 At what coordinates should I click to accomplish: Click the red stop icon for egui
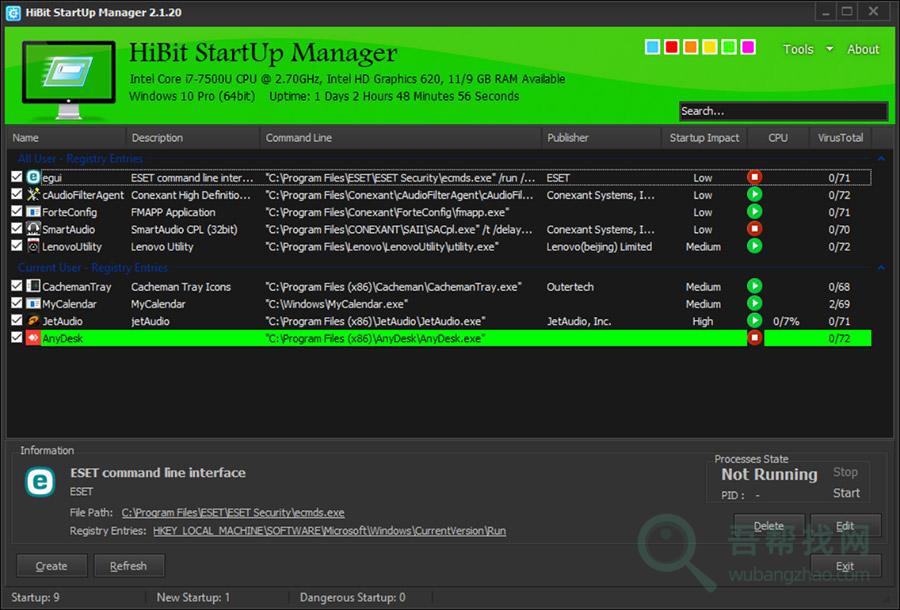755,177
